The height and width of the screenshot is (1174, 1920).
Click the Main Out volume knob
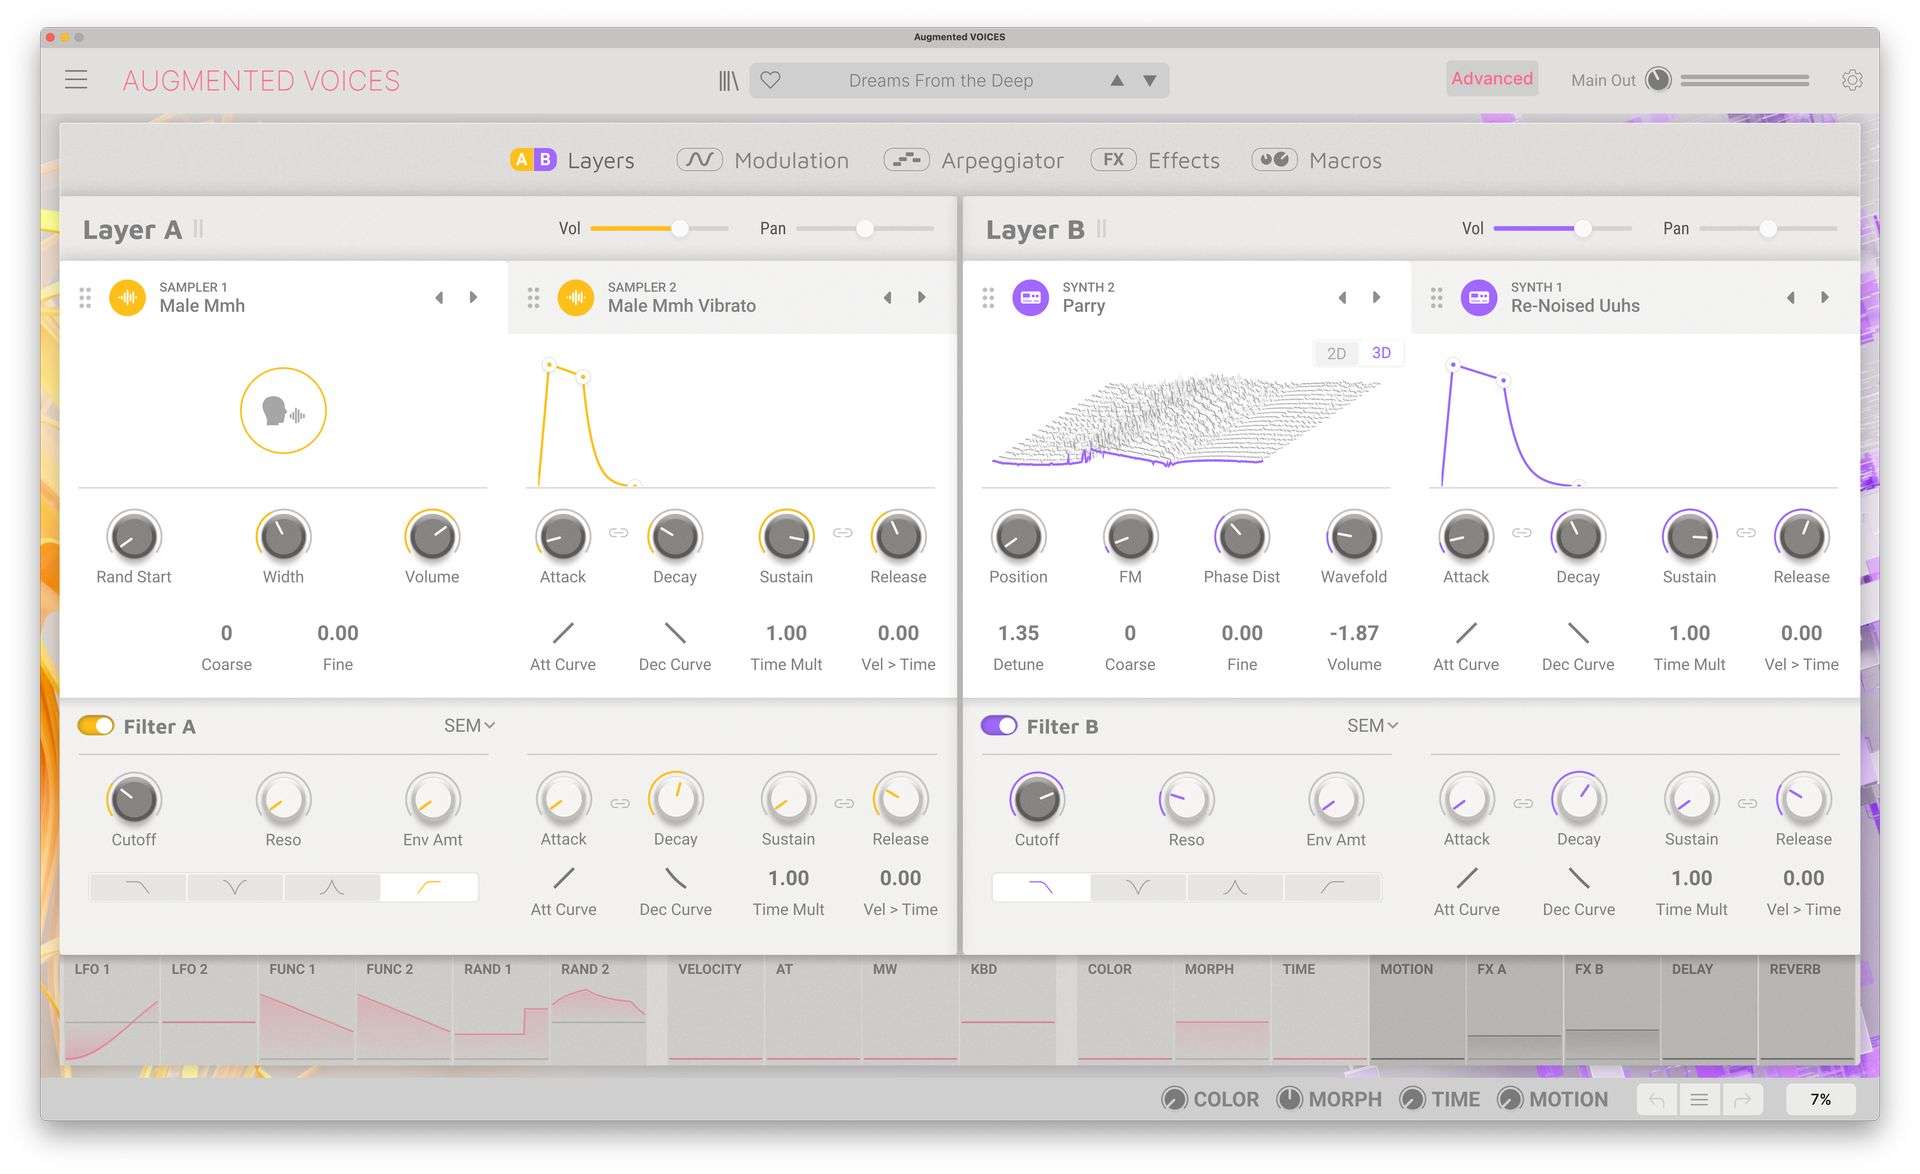click(x=1658, y=80)
